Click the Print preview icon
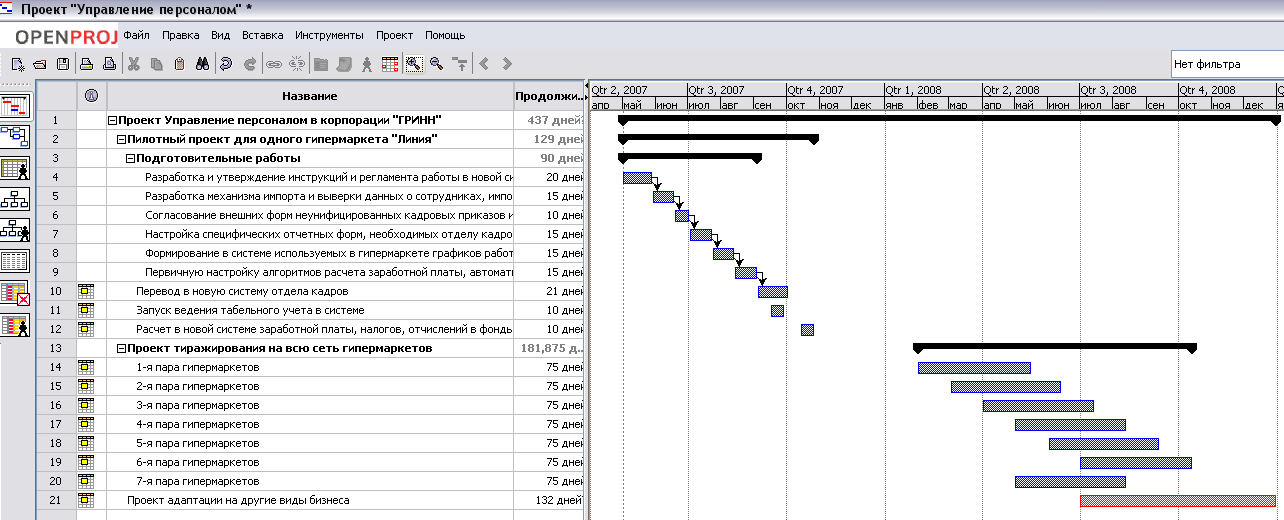 click(x=109, y=64)
